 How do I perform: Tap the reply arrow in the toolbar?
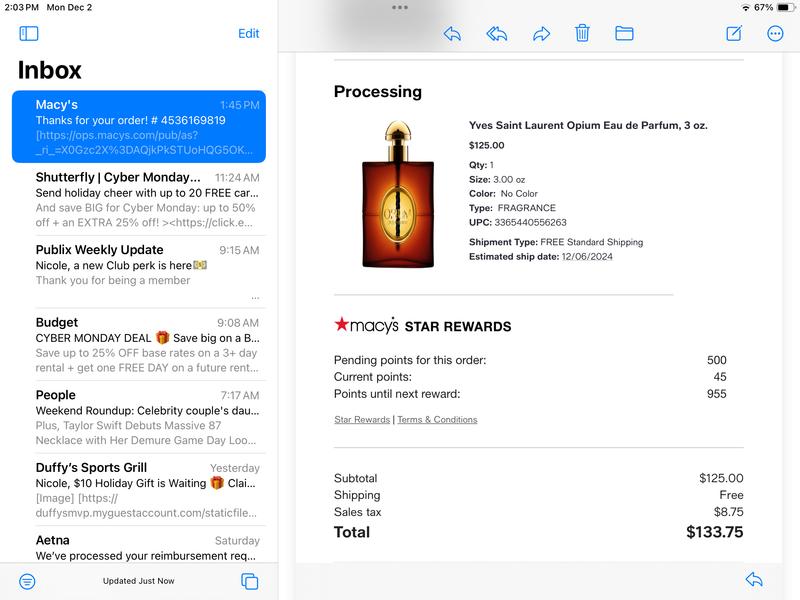(452, 34)
